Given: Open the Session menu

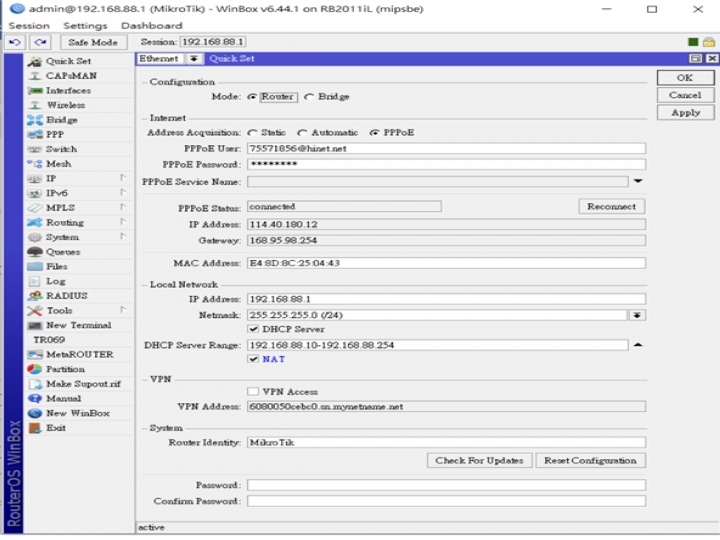Looking at the screenshot, I should point(28,26).
